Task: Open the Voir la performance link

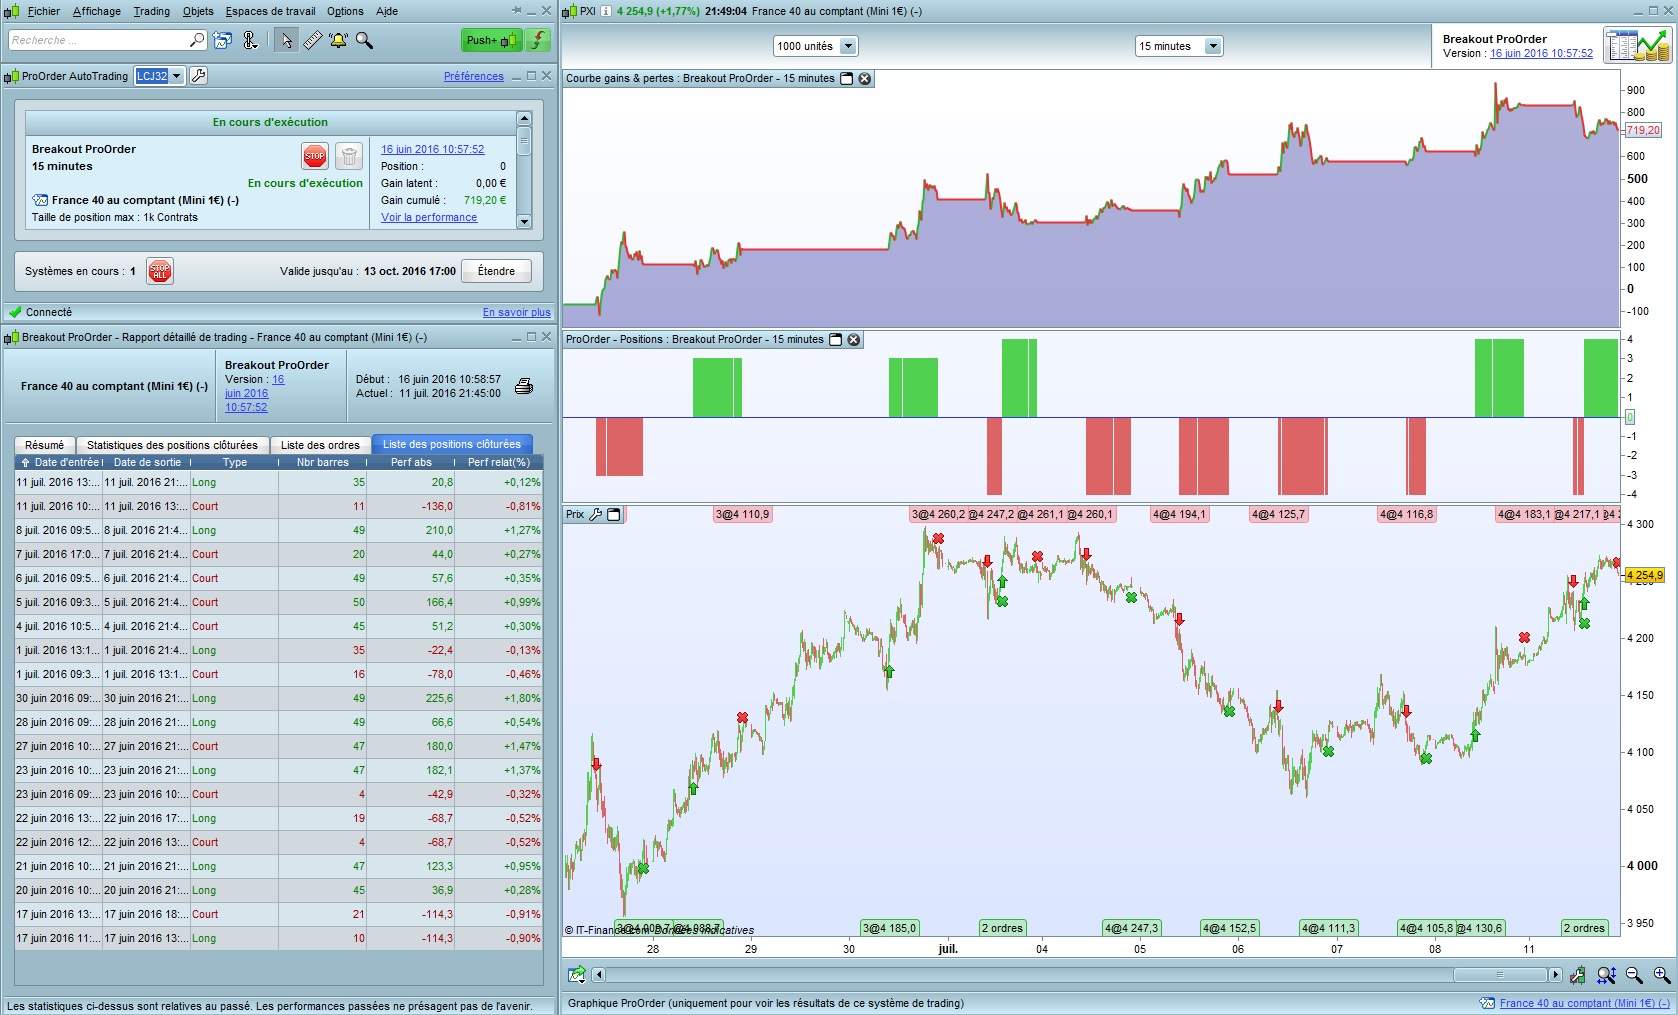Action: coord(429,217)
